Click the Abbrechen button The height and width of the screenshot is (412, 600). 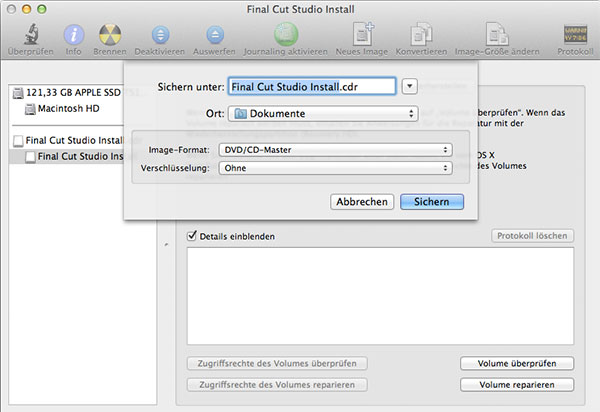(x=362, y=202)
